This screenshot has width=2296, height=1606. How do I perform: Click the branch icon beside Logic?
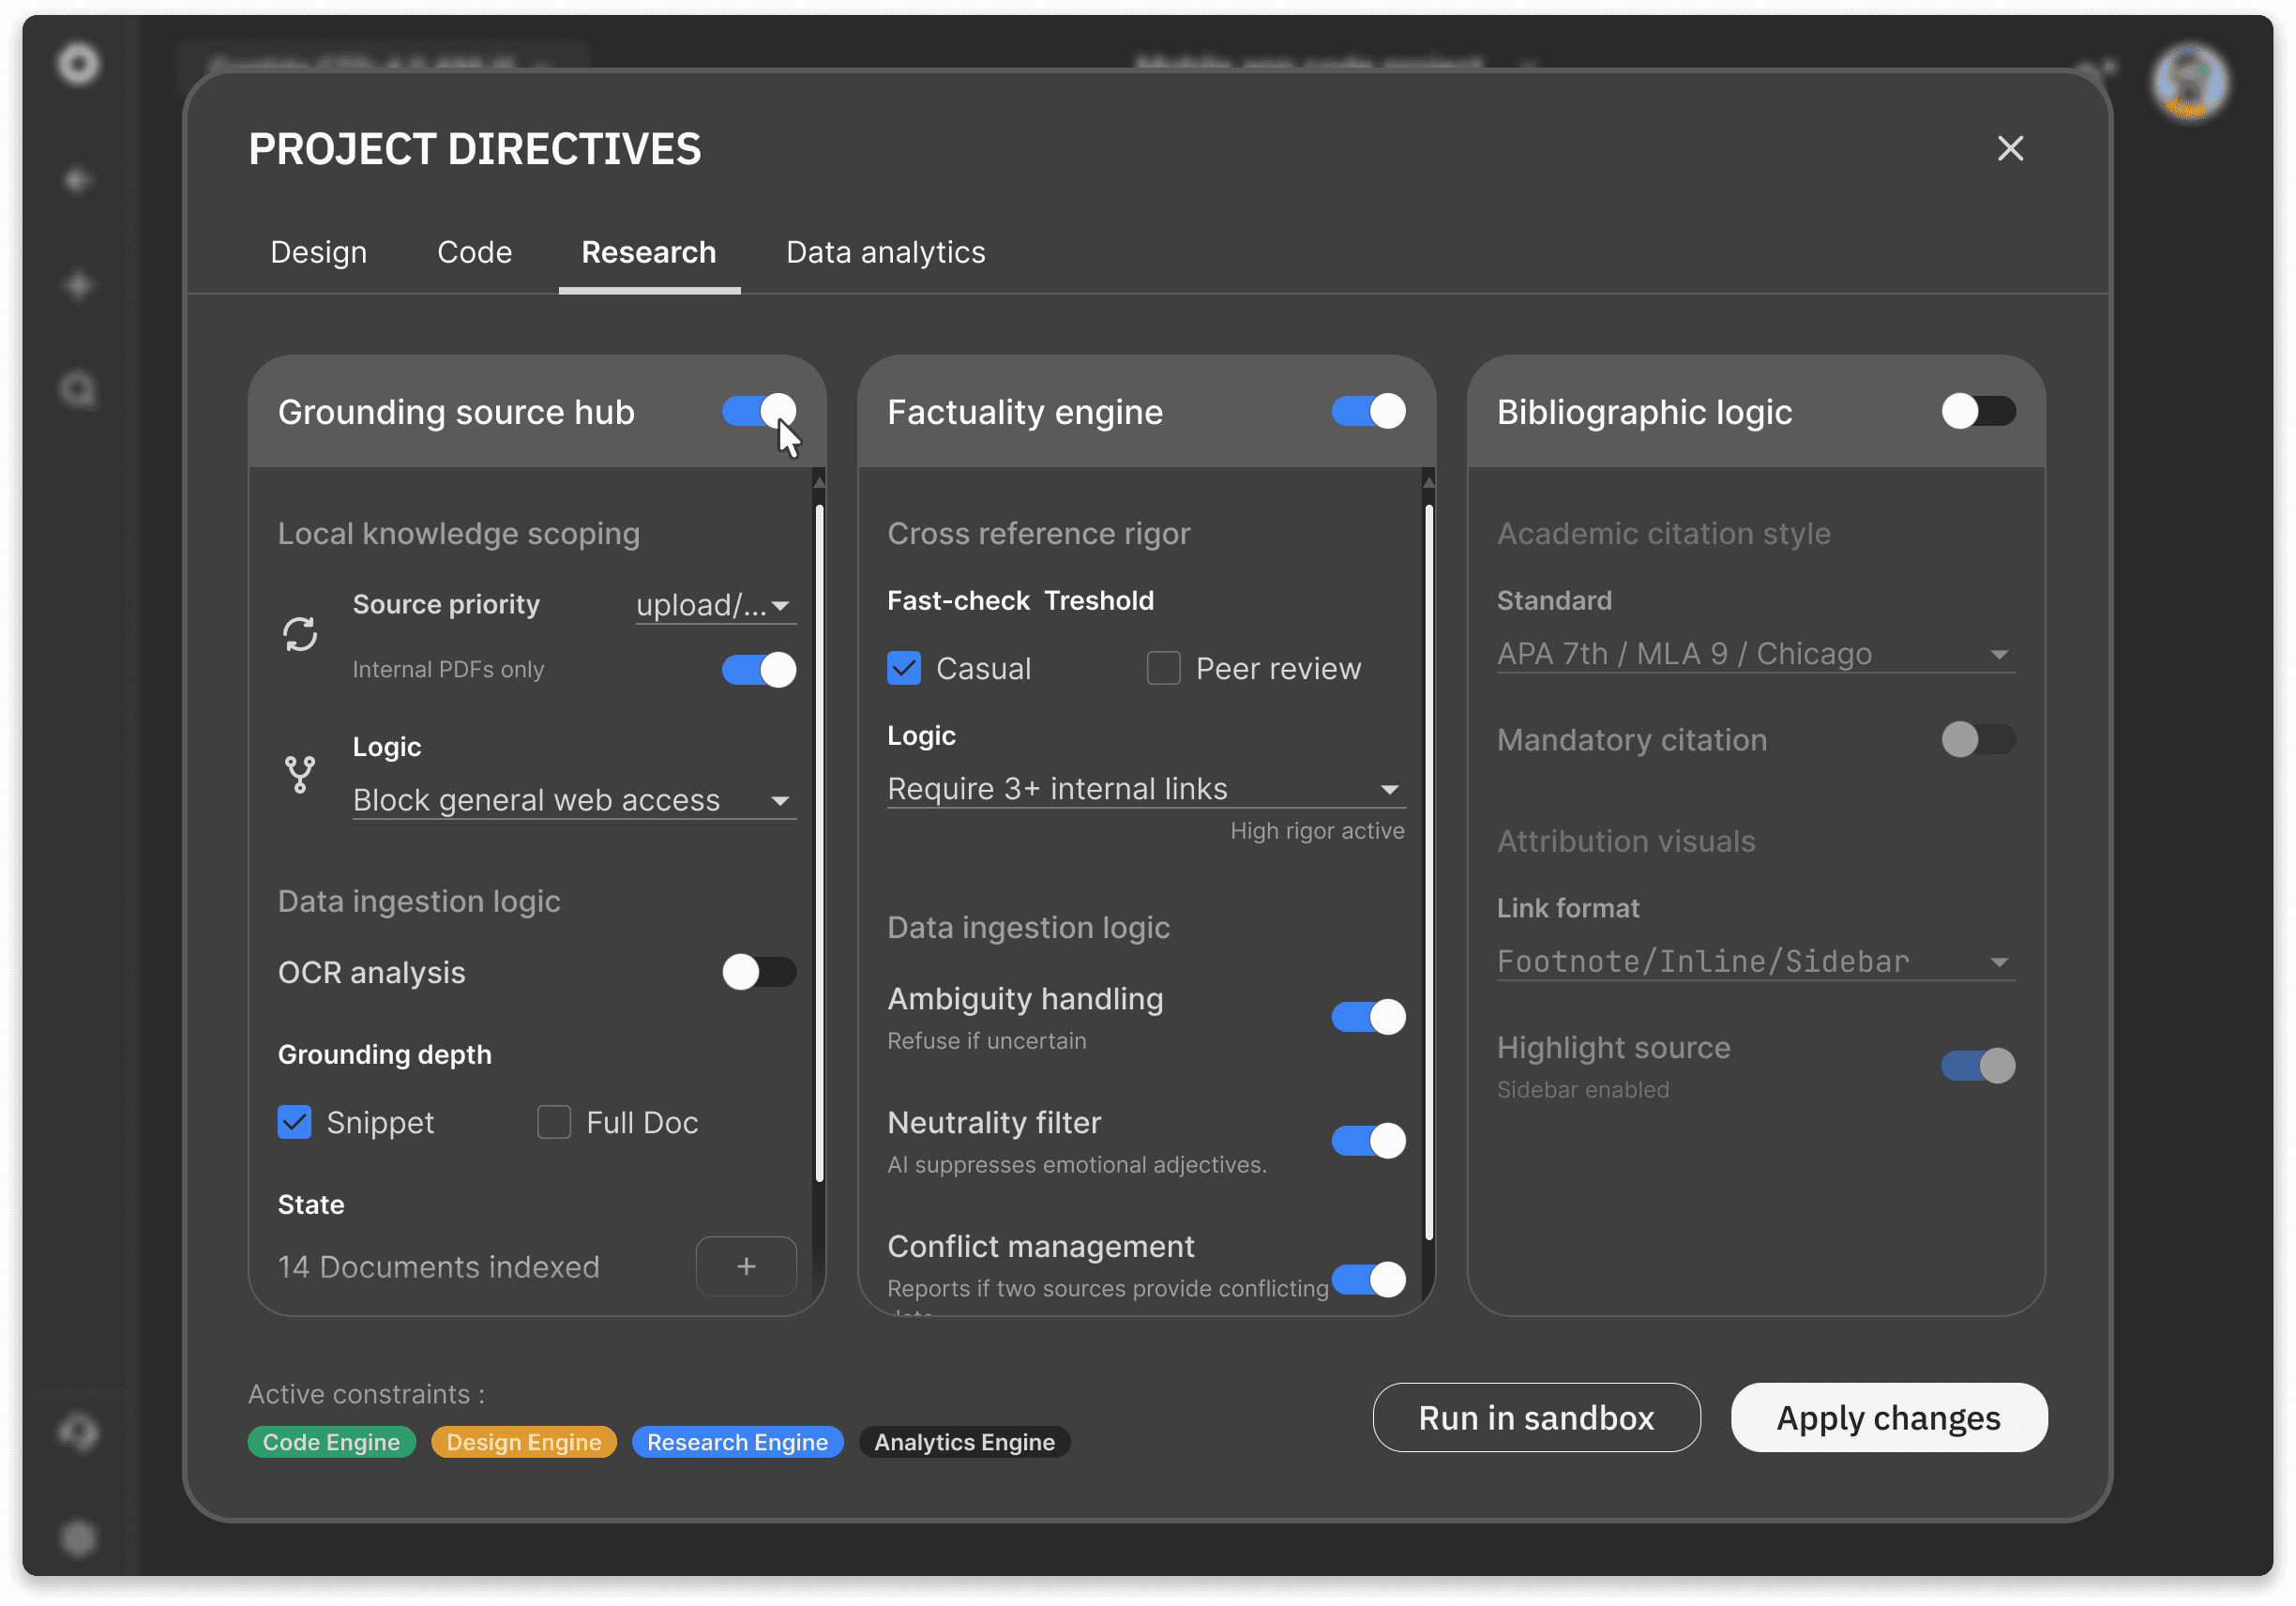coord(300,774)
